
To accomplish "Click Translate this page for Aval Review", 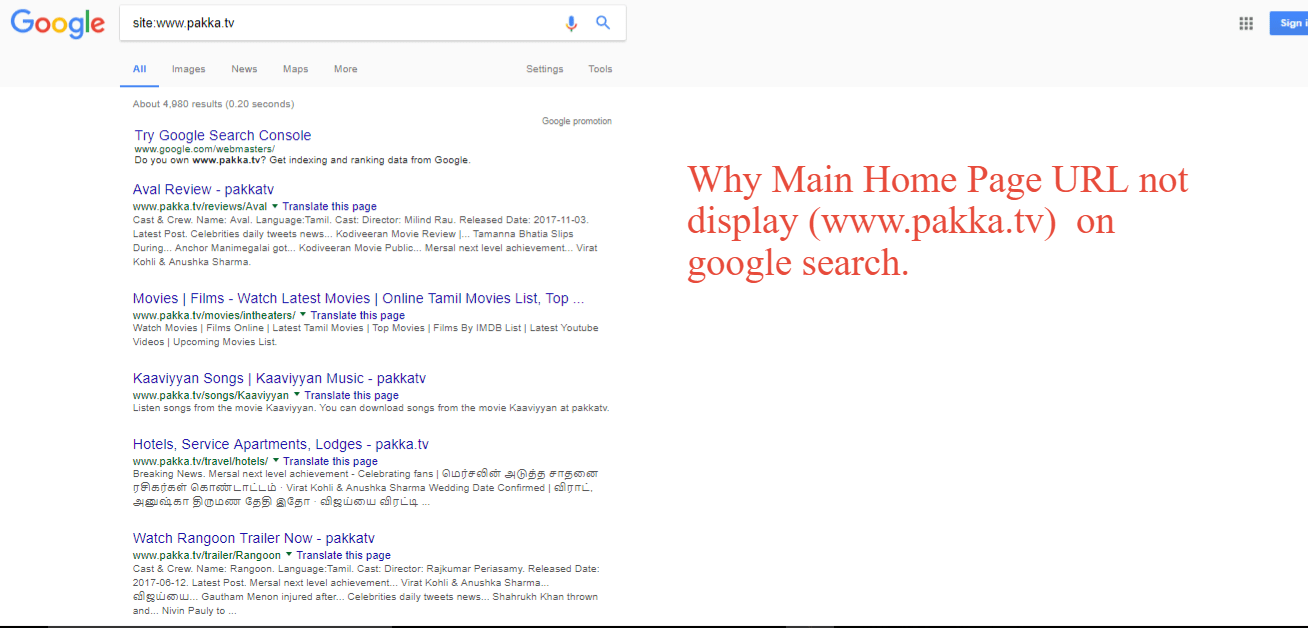I will point(330,207).
